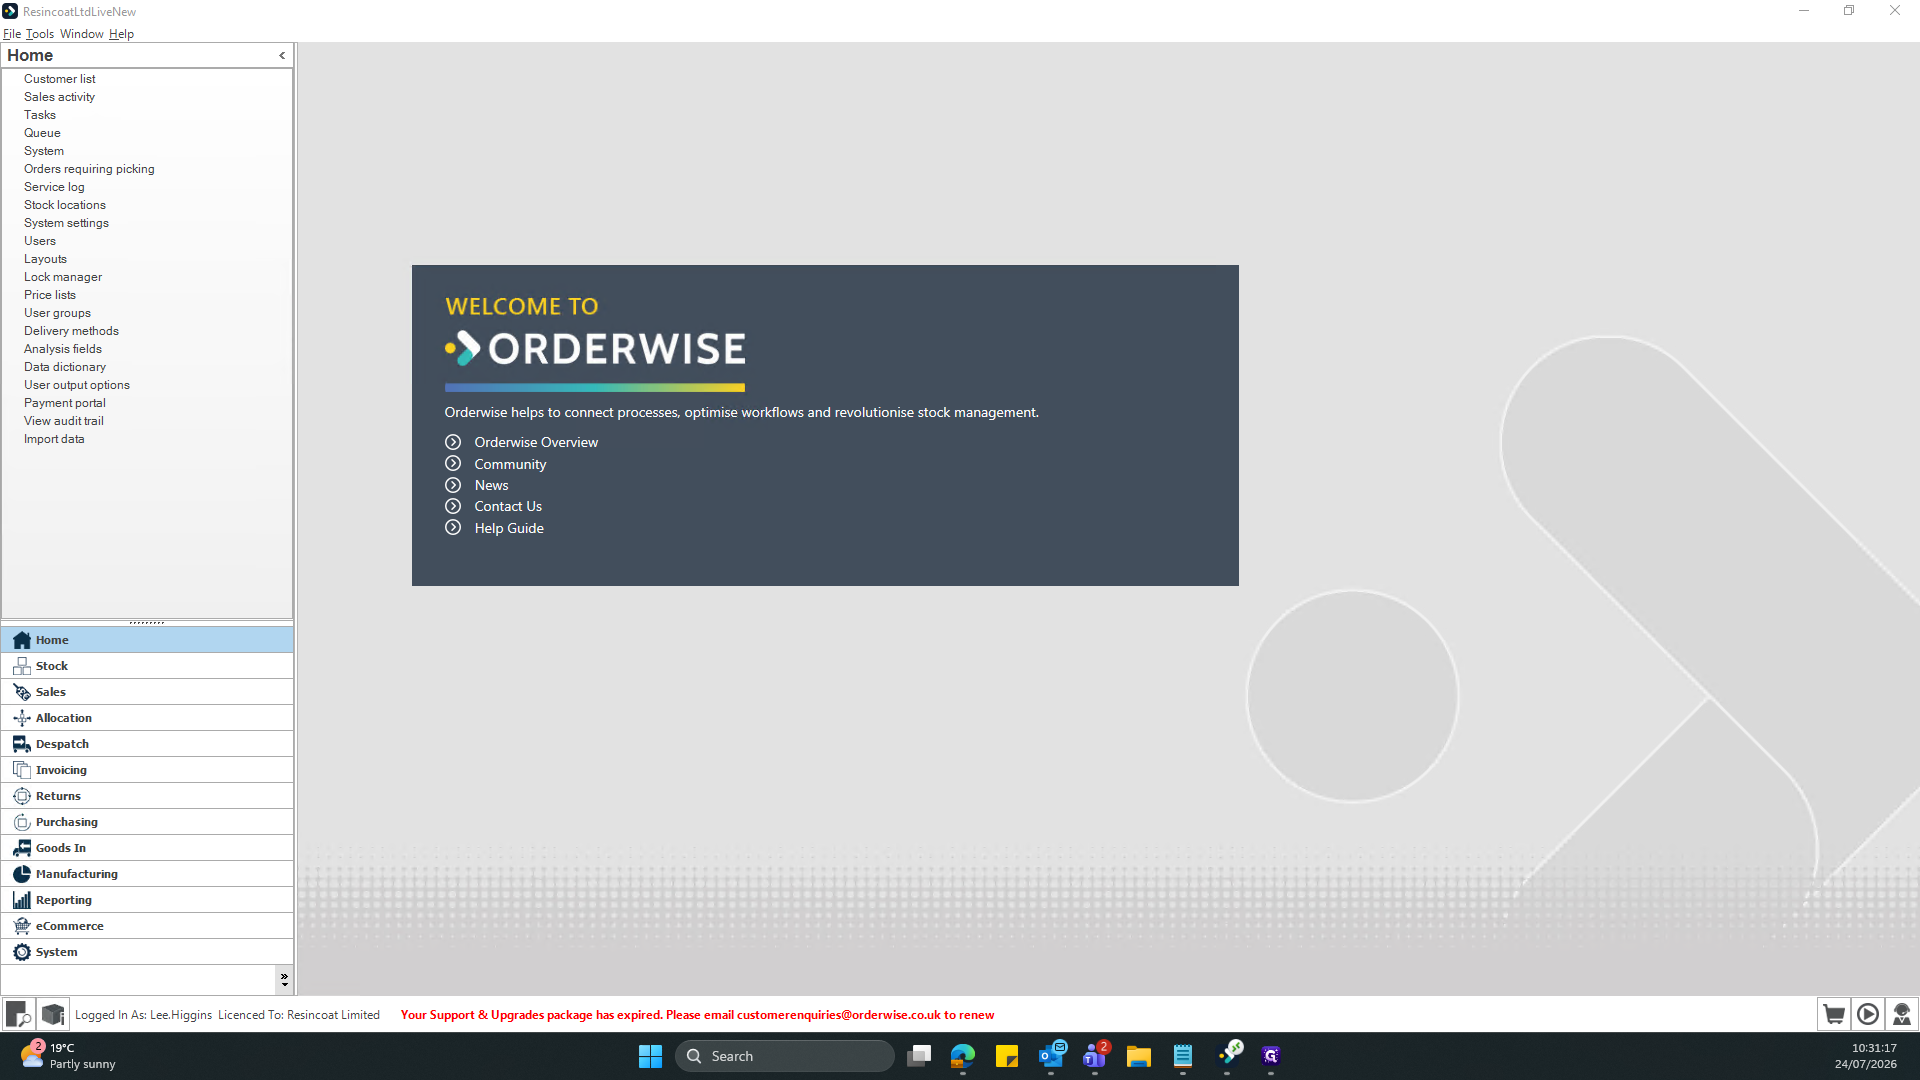The height and width of the screenshot is (1080, 1920).
Task: Open the eCommerce module in navigation bar
Action: [147, 926]
